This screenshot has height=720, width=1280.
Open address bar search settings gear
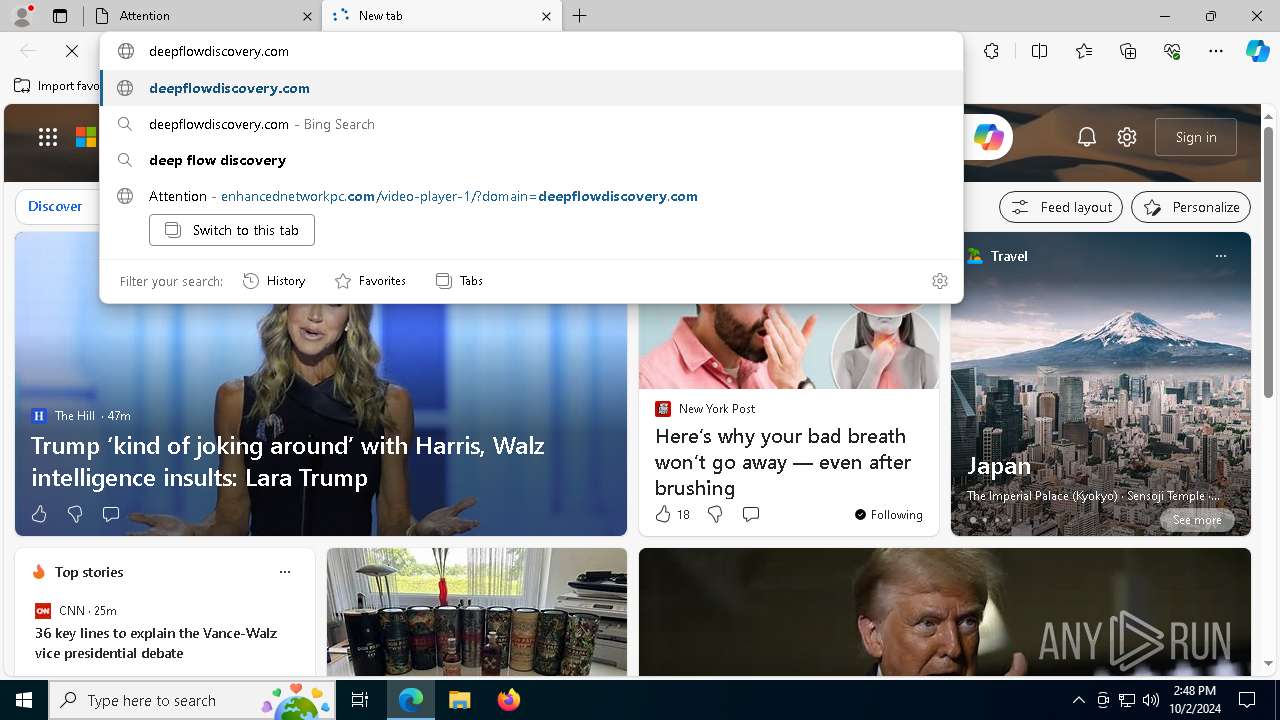tap(939, 281)
